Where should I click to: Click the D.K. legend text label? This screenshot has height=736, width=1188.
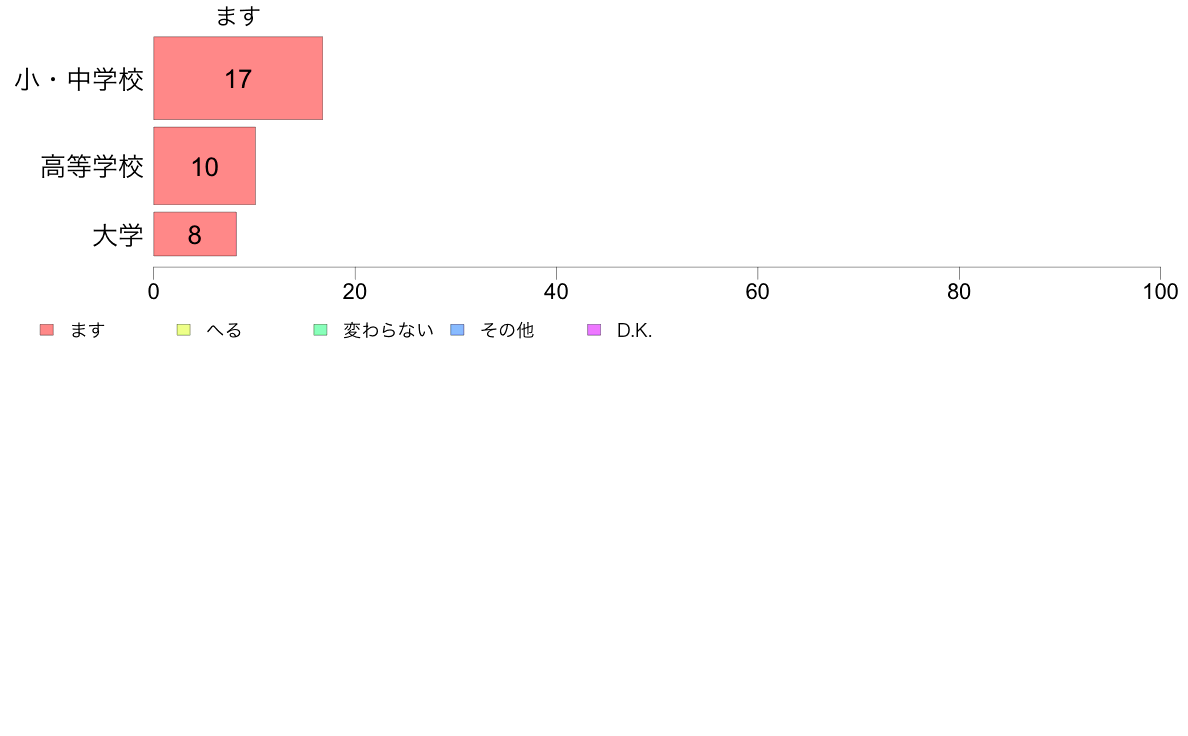634,330
